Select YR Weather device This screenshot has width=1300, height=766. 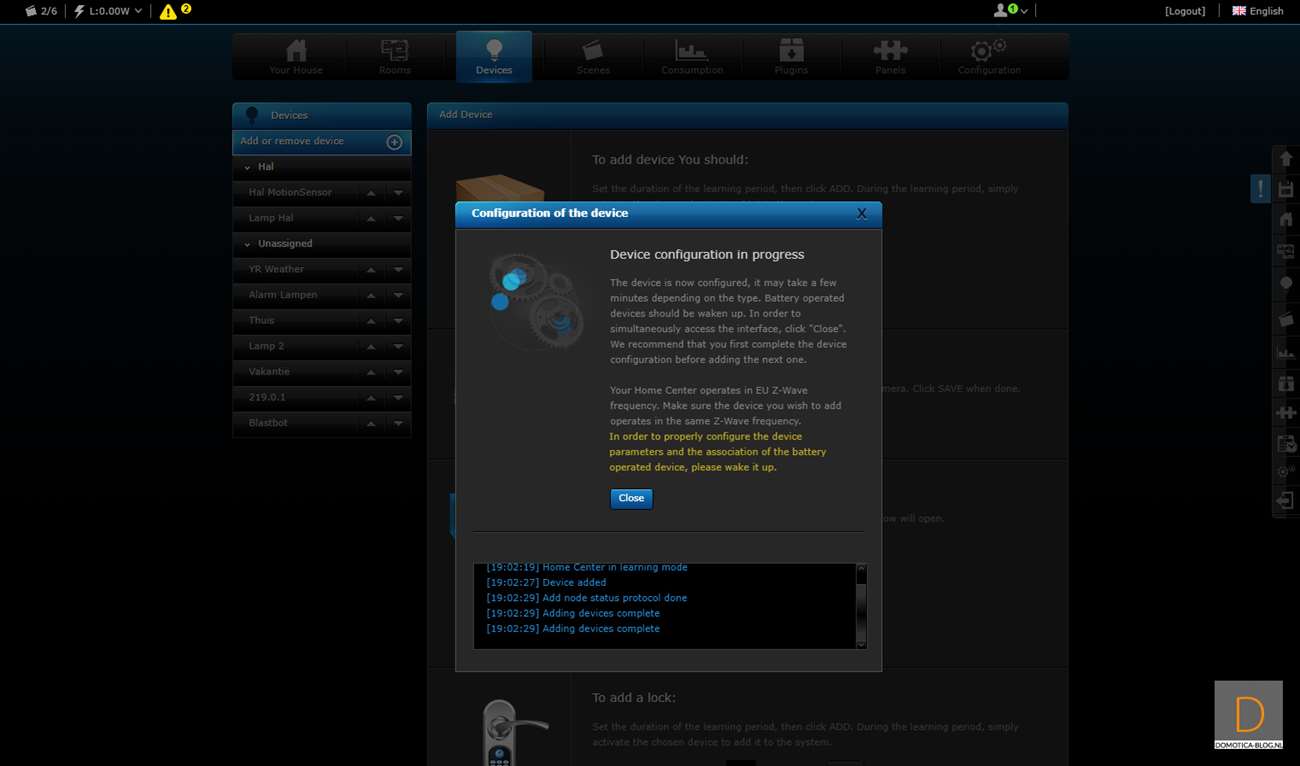276,269
